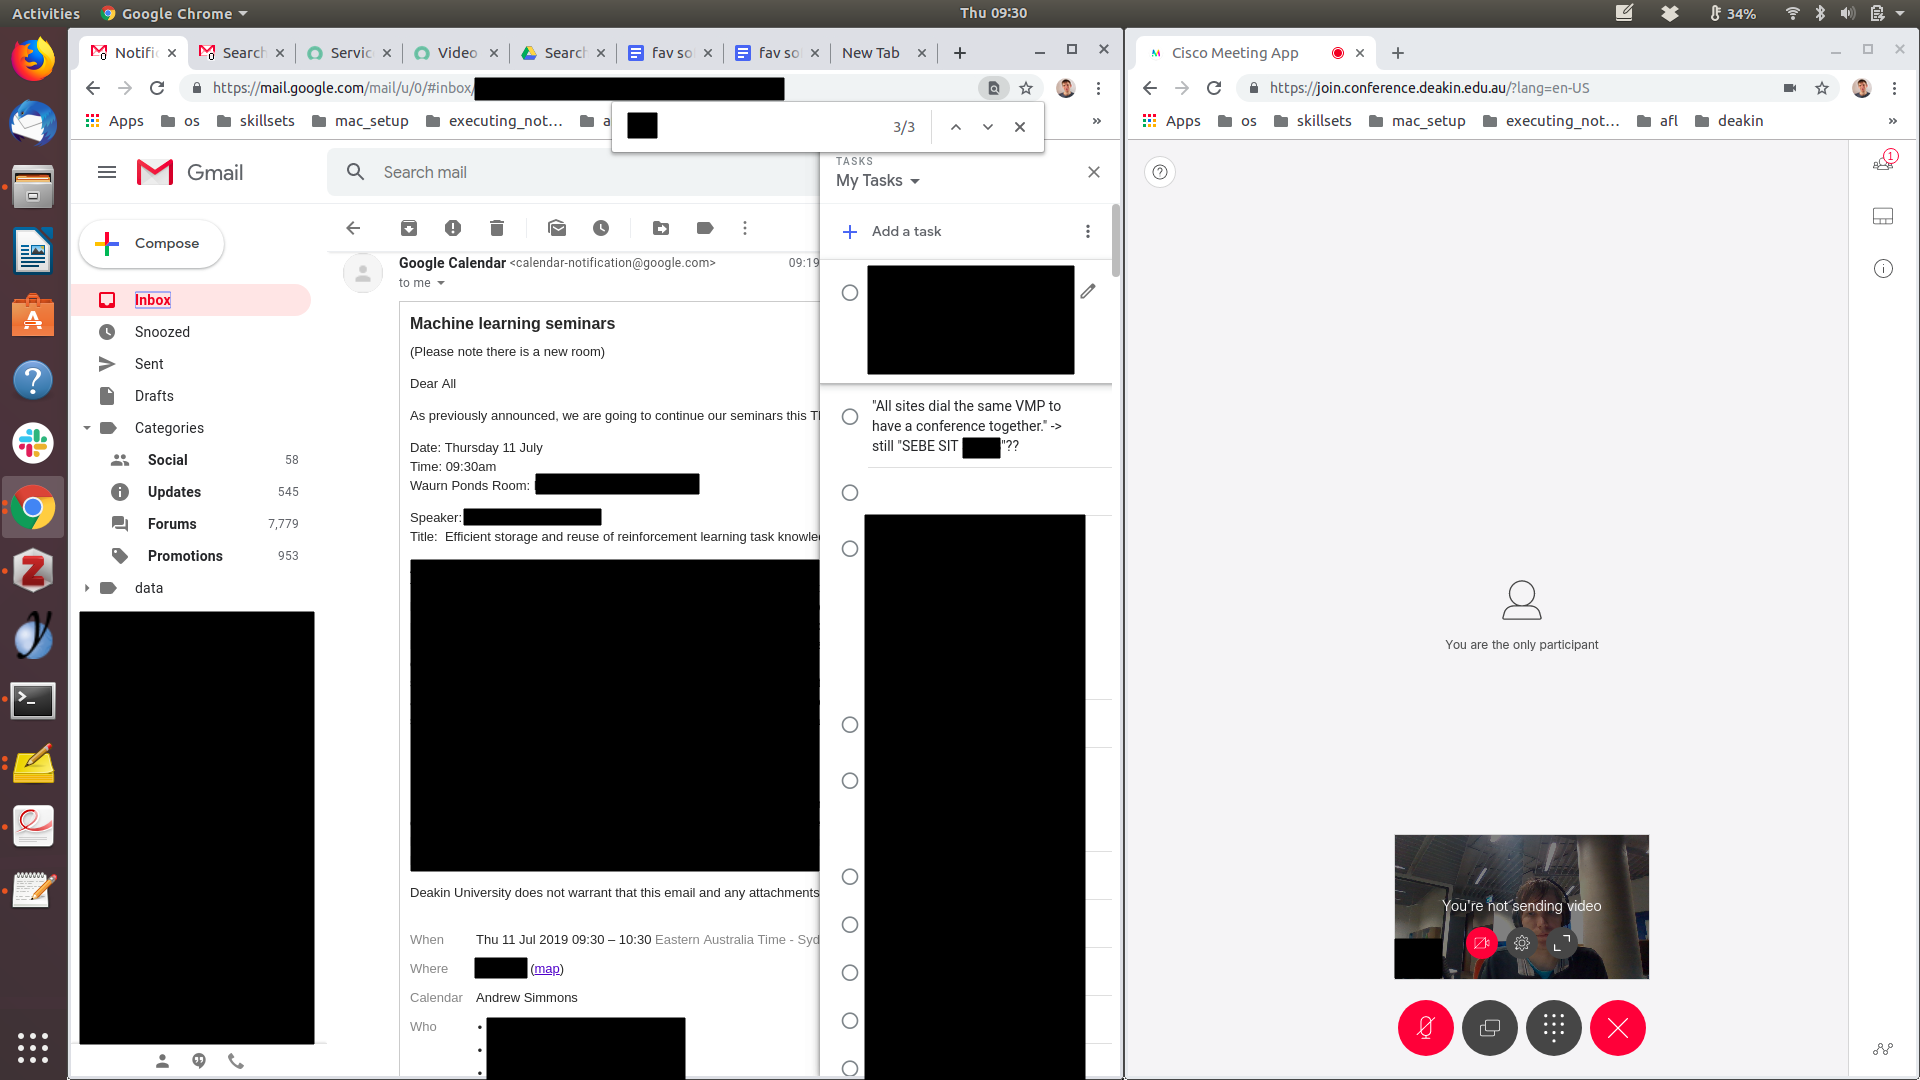The height and width of the screenshot is (1080, 1920).
Task: Open the Snoozed folder in Gmail
Action: click(x=162, y=332)
